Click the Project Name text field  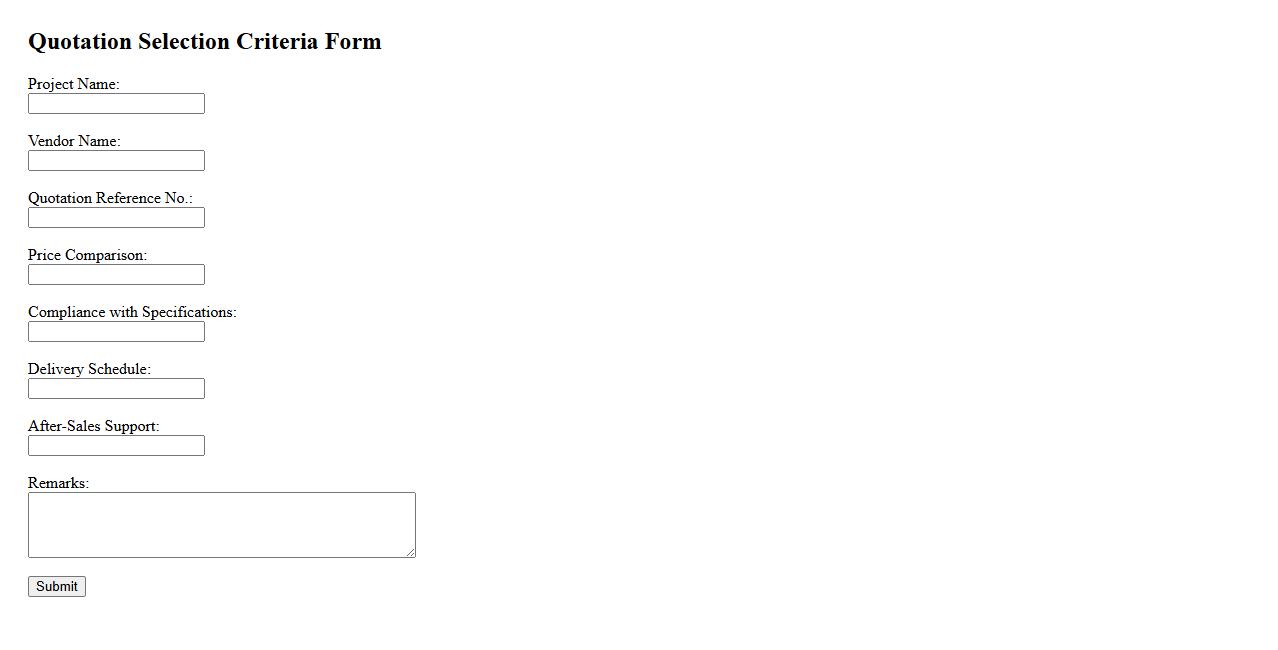point(116,104)
